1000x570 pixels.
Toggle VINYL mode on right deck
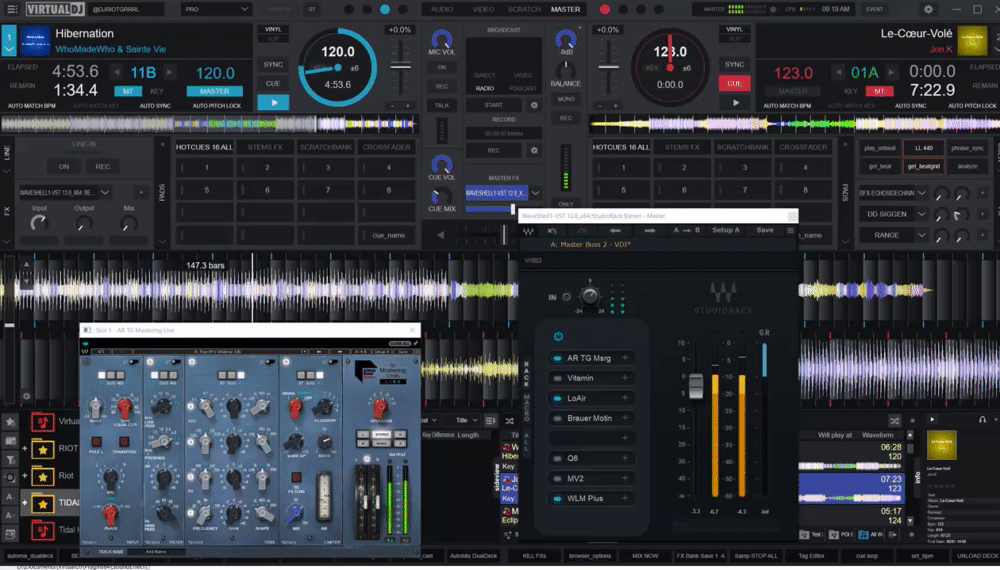(734, 29)
